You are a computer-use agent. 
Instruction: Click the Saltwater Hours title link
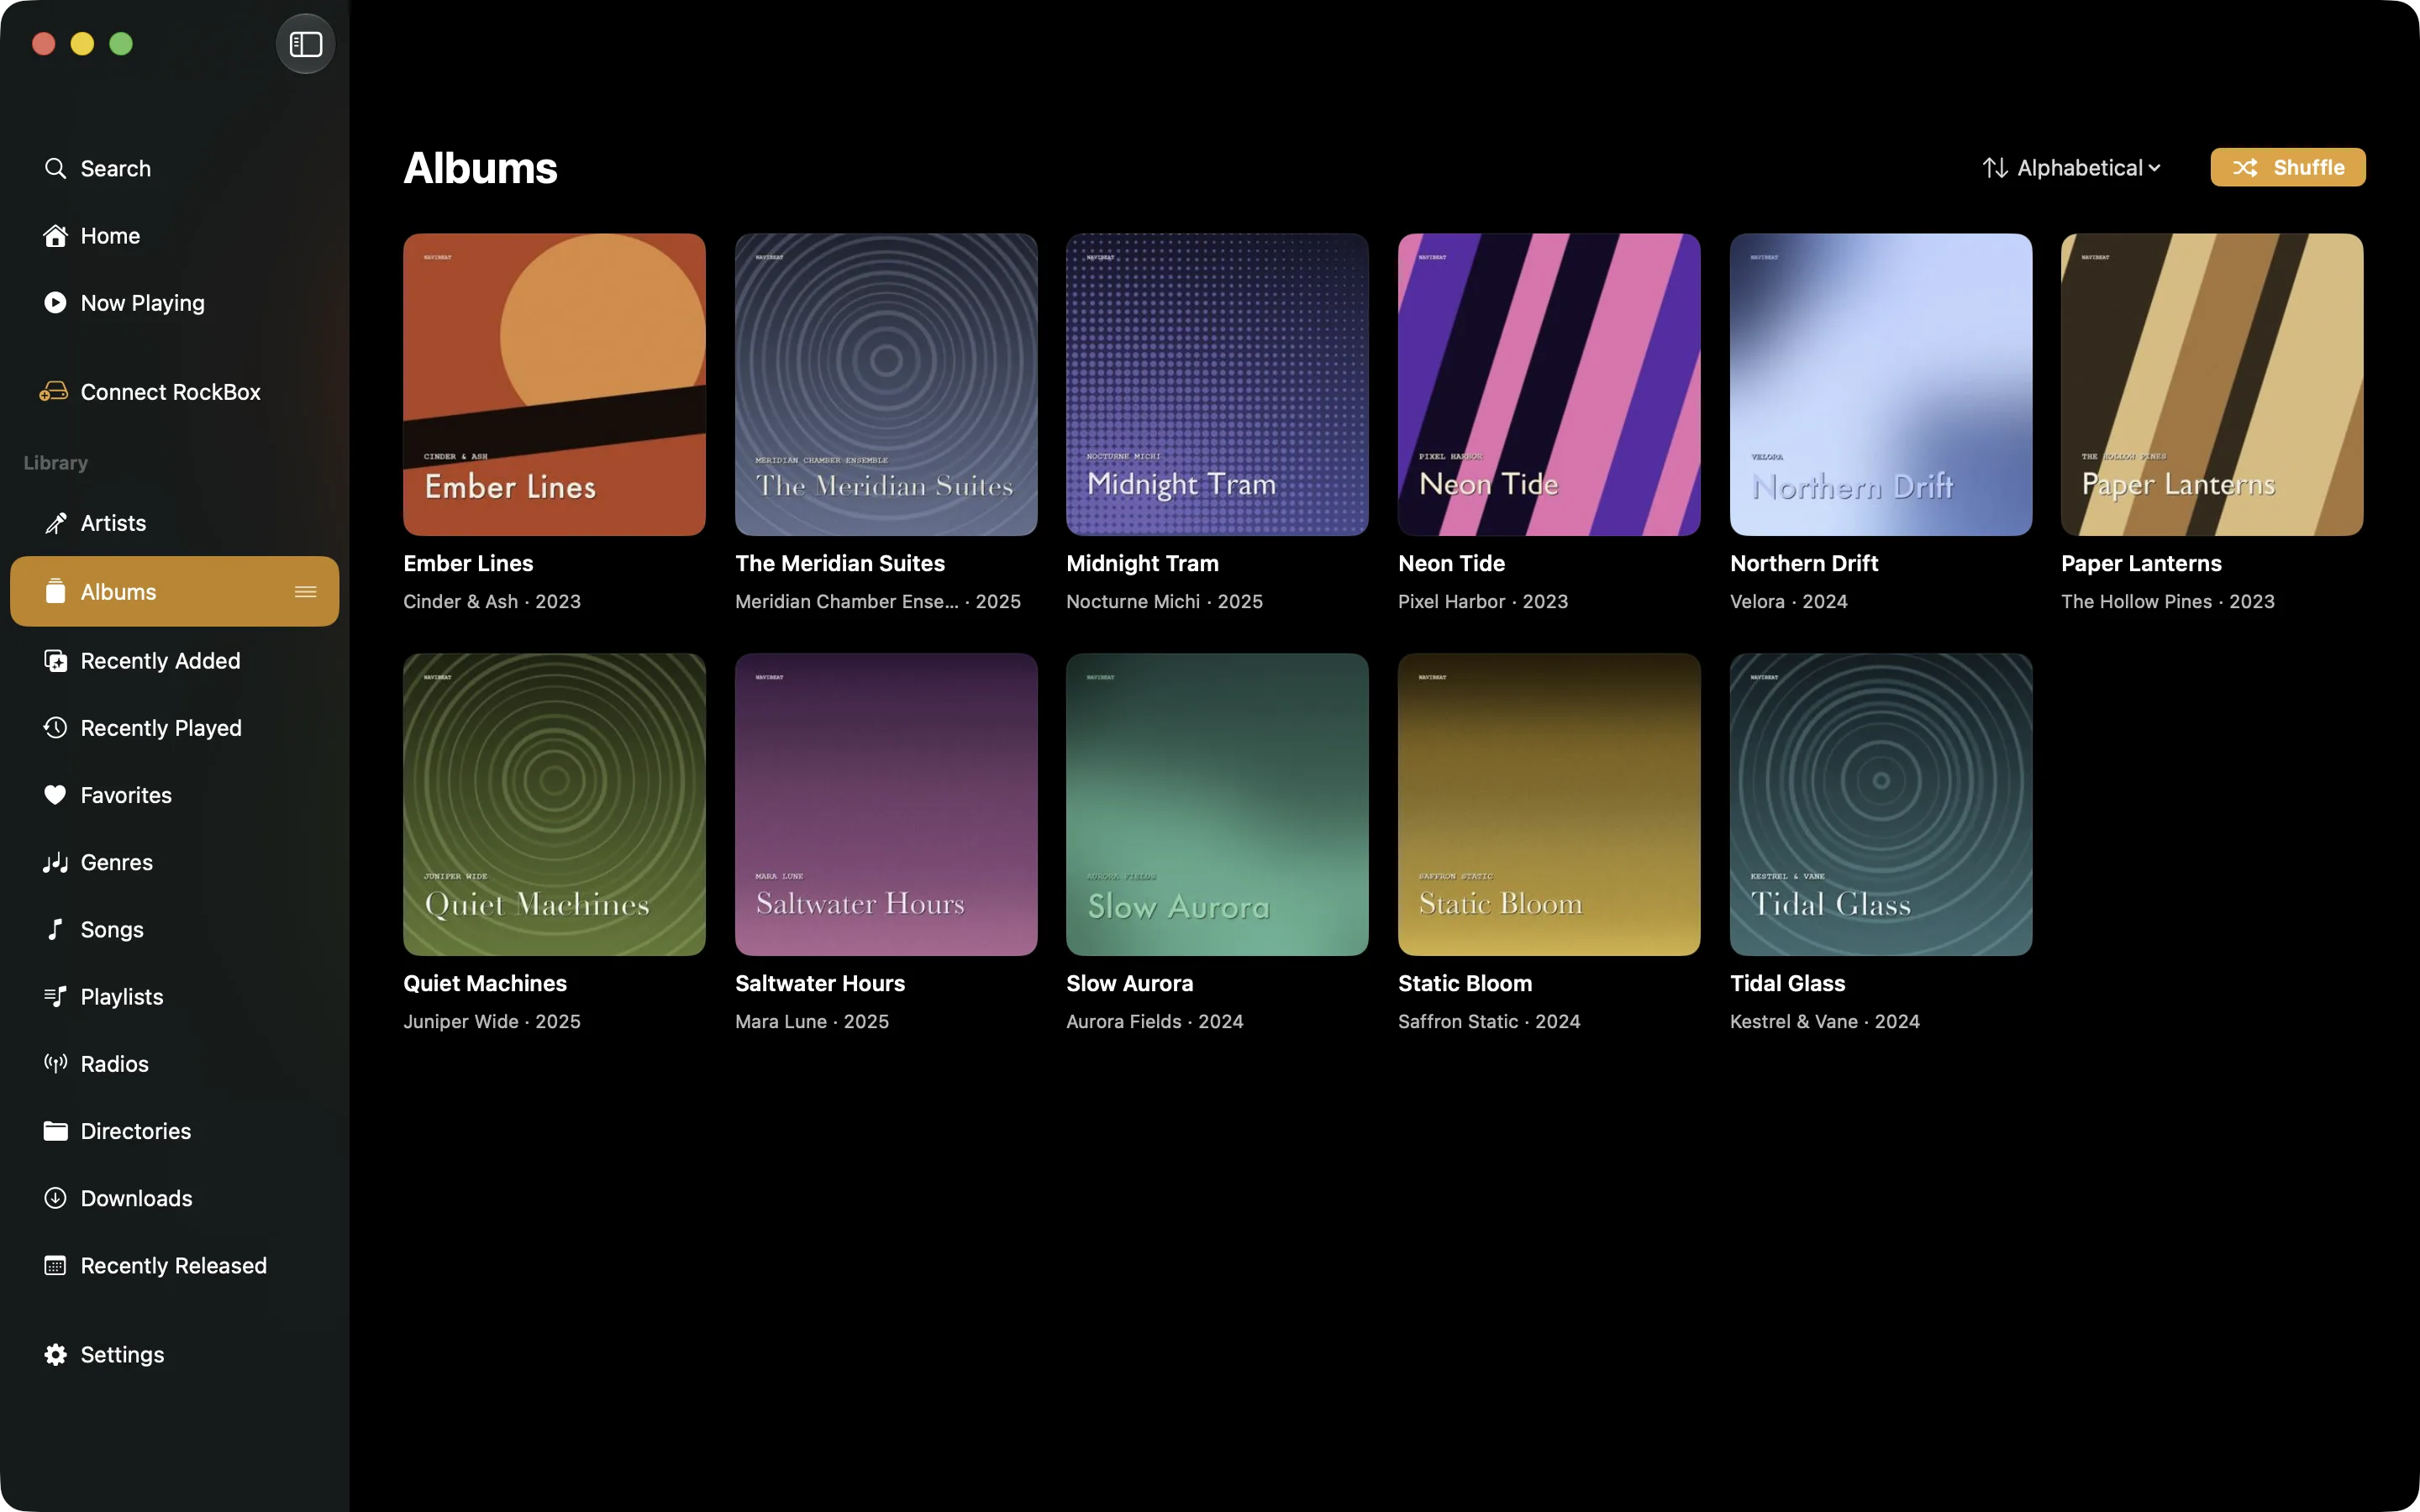pos(820,983)
